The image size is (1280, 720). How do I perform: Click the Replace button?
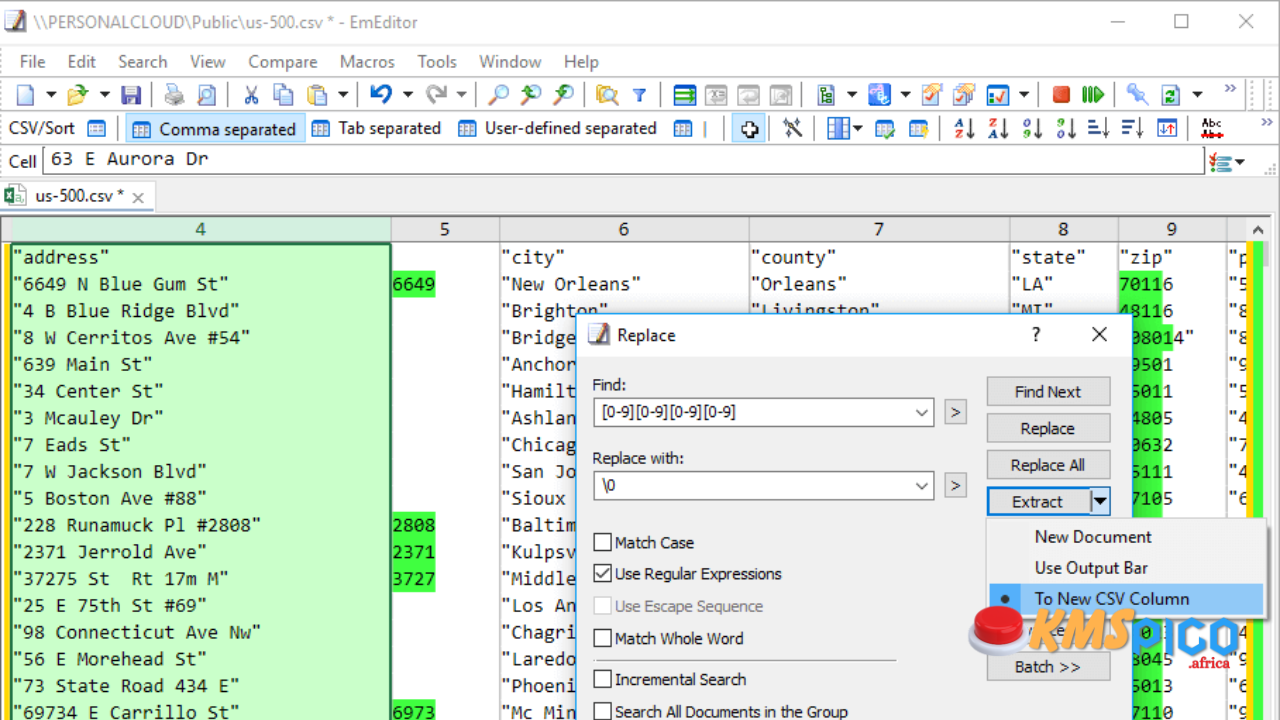[1048, 428]
